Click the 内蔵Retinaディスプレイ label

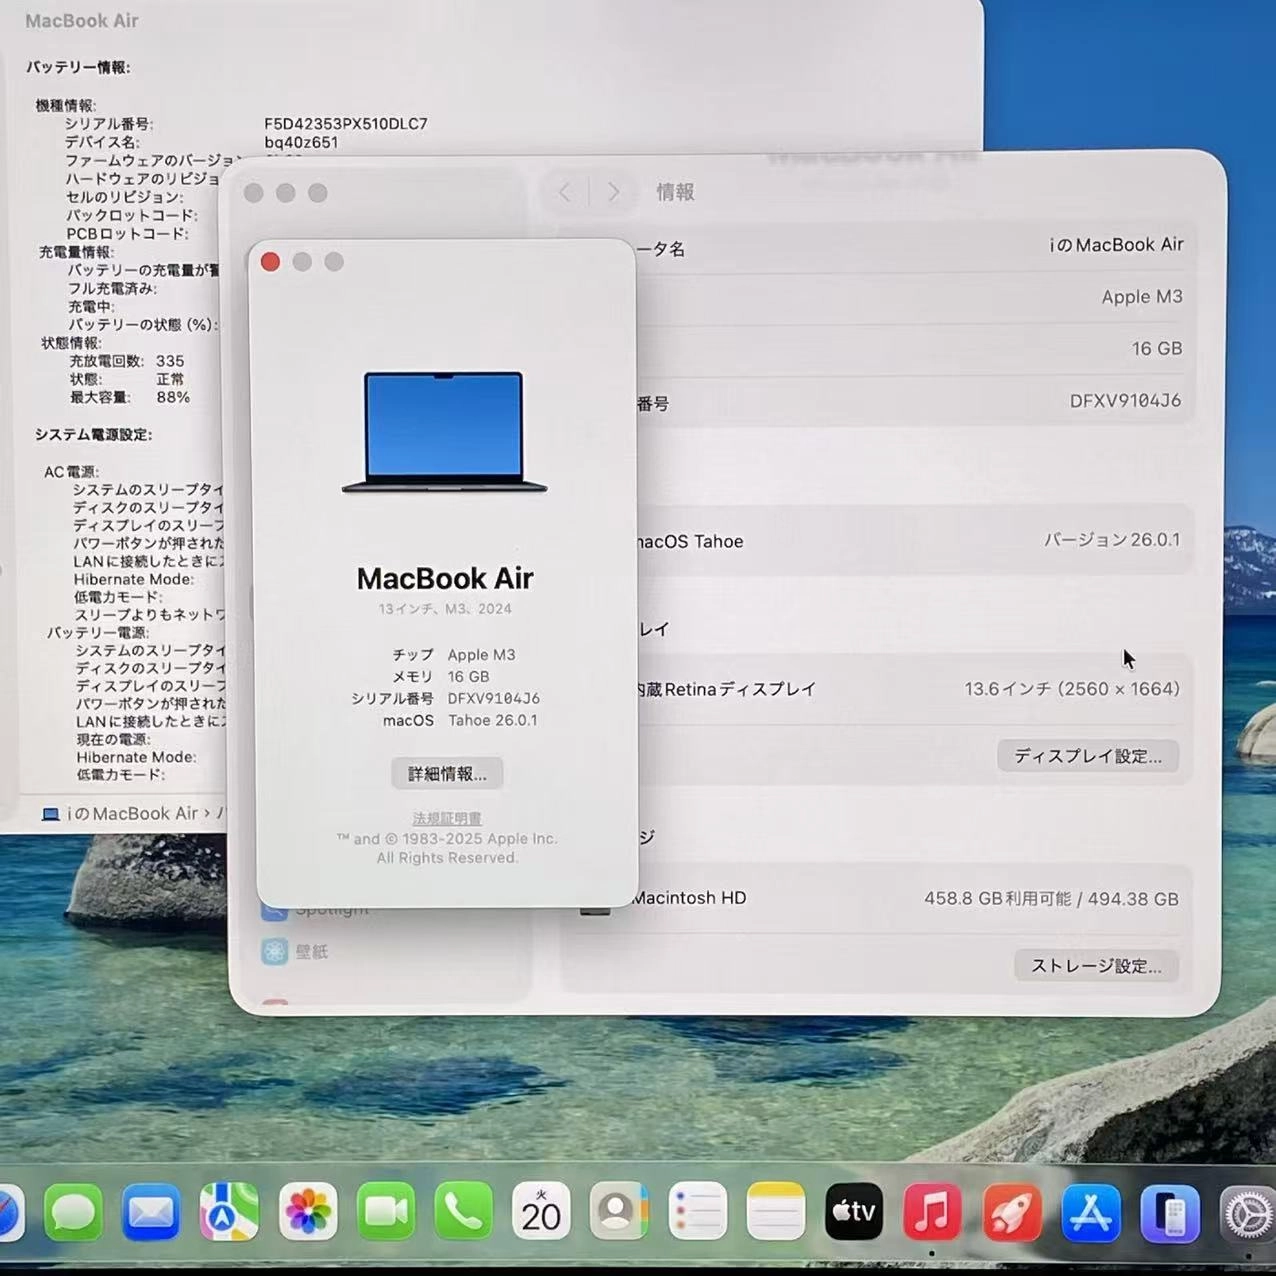point(726,689)
